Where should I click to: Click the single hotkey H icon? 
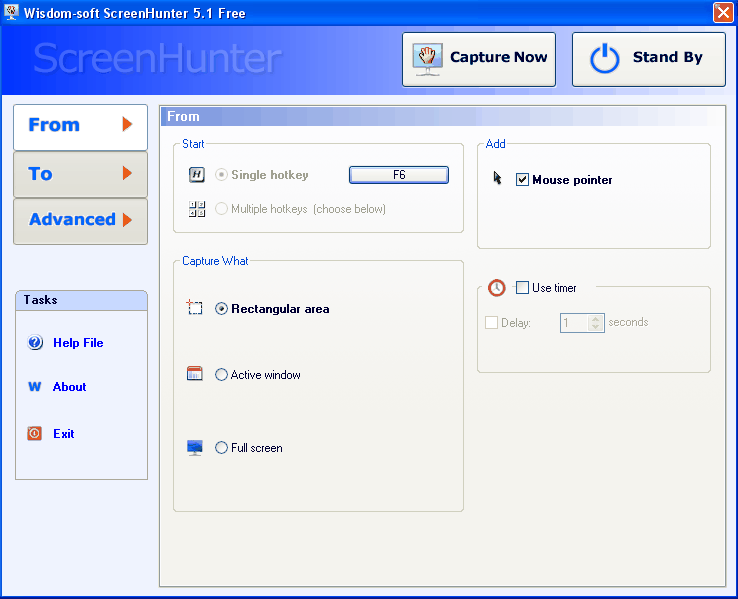coord(196,175)
